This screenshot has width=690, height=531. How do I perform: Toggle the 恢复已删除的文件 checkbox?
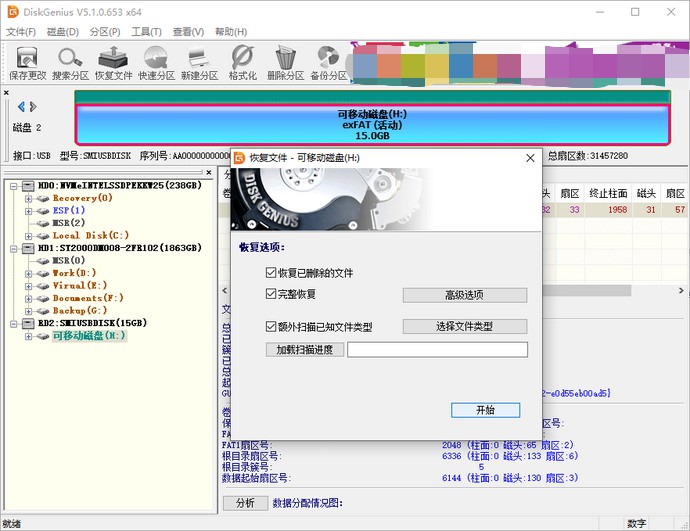pyautogui.click(x=271, y=273)
